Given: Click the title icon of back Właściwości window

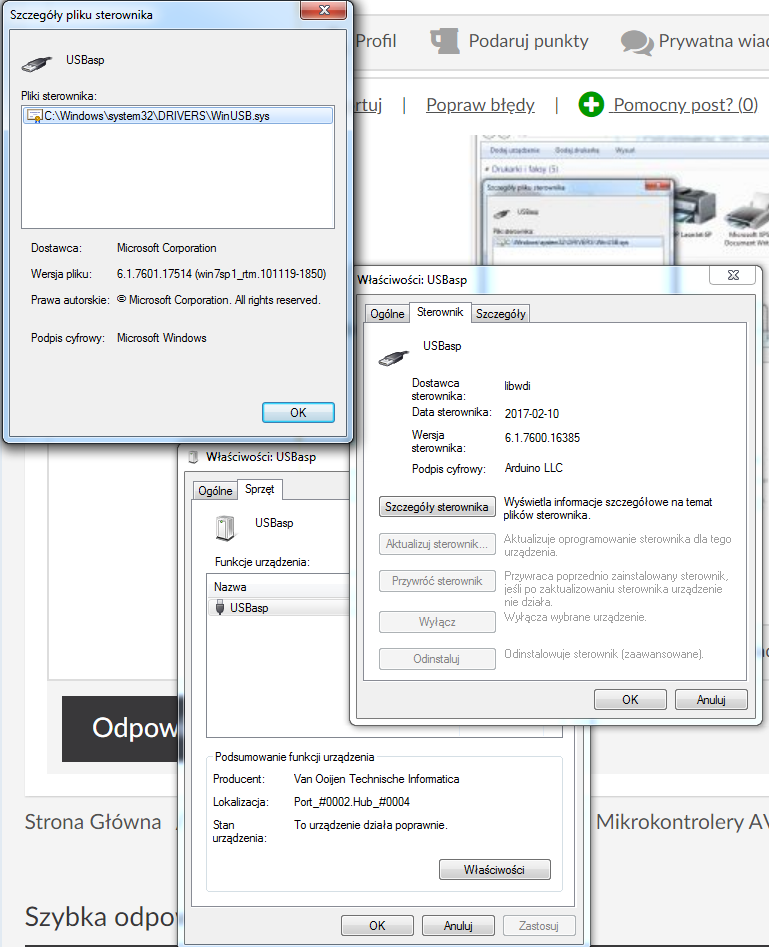Looking at the screenshot, I should point(193,457).
